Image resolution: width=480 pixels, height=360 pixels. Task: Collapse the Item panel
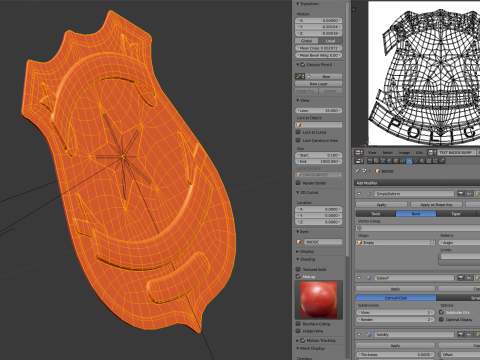coord(298,232)
